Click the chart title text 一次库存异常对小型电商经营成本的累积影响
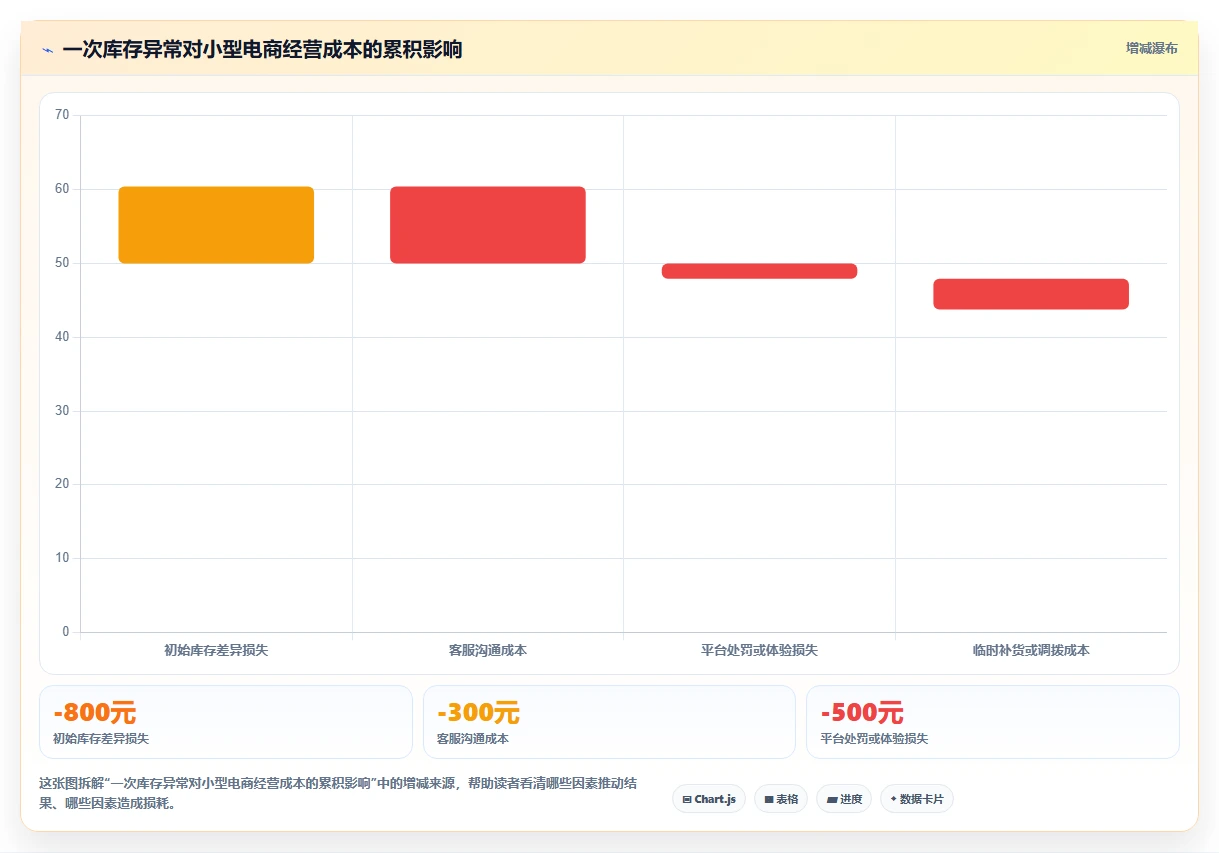This screenshot has height=853, width=1219. [x=262, y=50]
